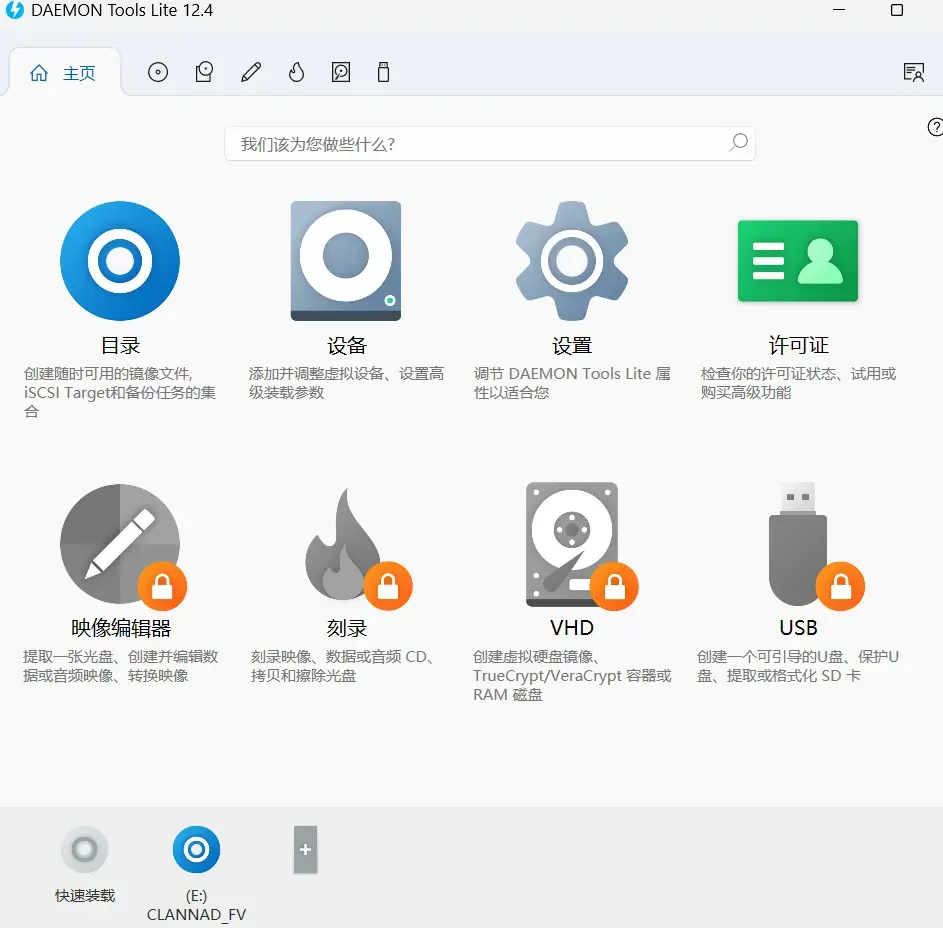The width and height of the screenshot is (943, 928).
Task: Click the 刻录 heading text
Action: (x=346, y=628)
